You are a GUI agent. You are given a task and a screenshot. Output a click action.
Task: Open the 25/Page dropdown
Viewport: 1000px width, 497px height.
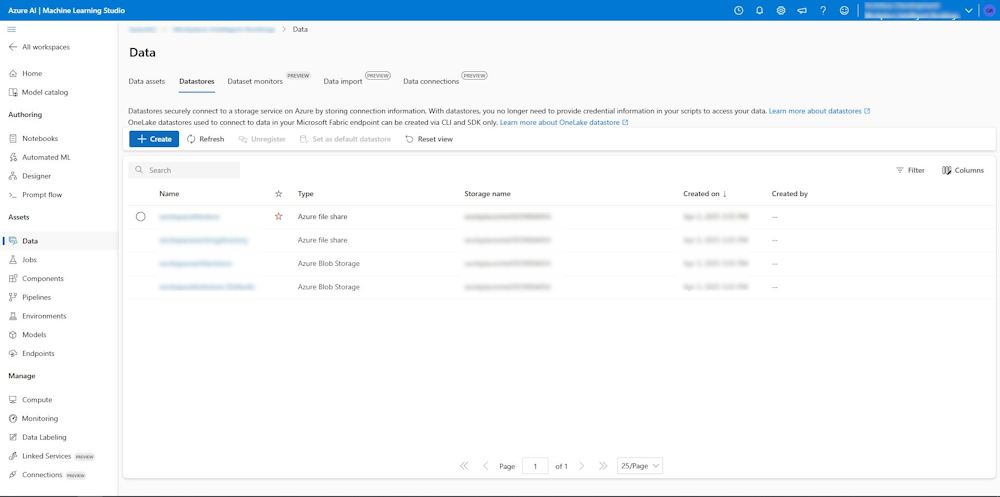[x=640, y=466]
